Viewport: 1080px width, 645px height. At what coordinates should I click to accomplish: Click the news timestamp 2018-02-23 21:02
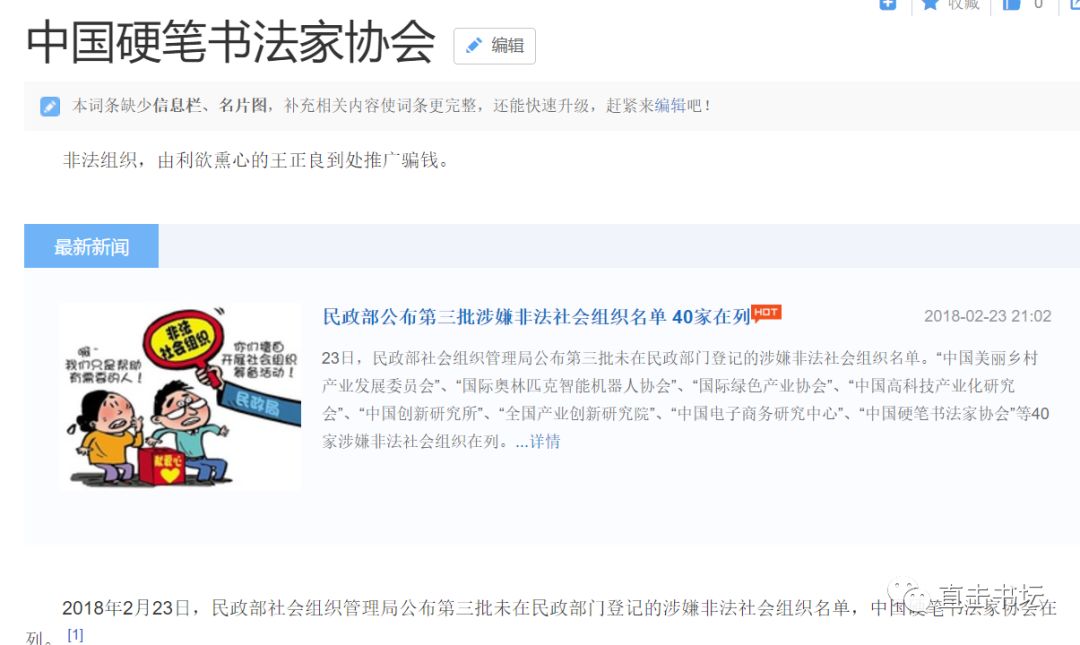click(987, 316)
